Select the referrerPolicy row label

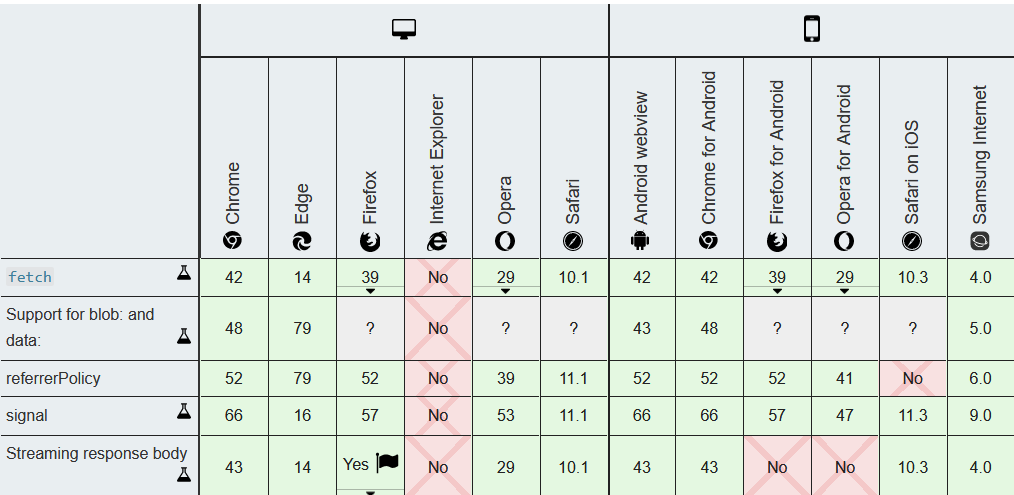click(x=53, y=379)
